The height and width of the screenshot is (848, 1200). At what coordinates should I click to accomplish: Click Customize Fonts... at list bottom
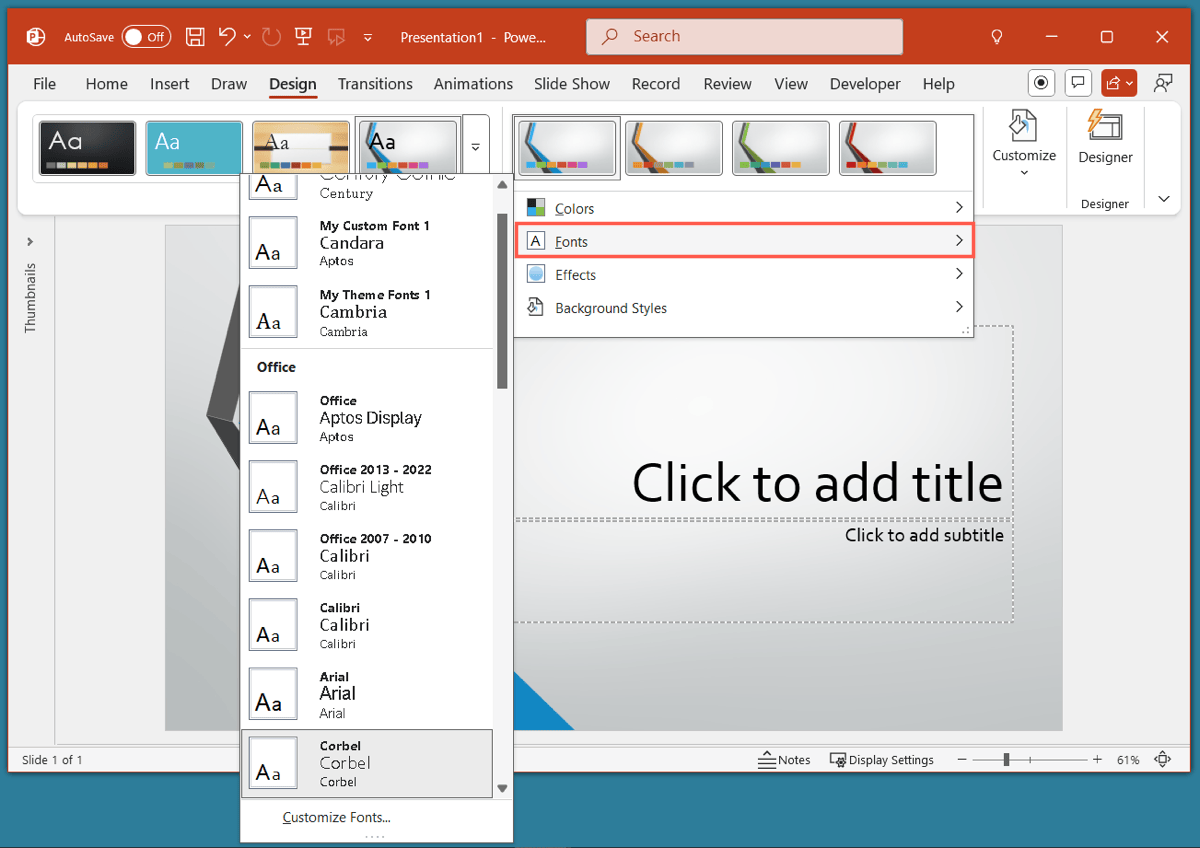[x=336, y=817]
